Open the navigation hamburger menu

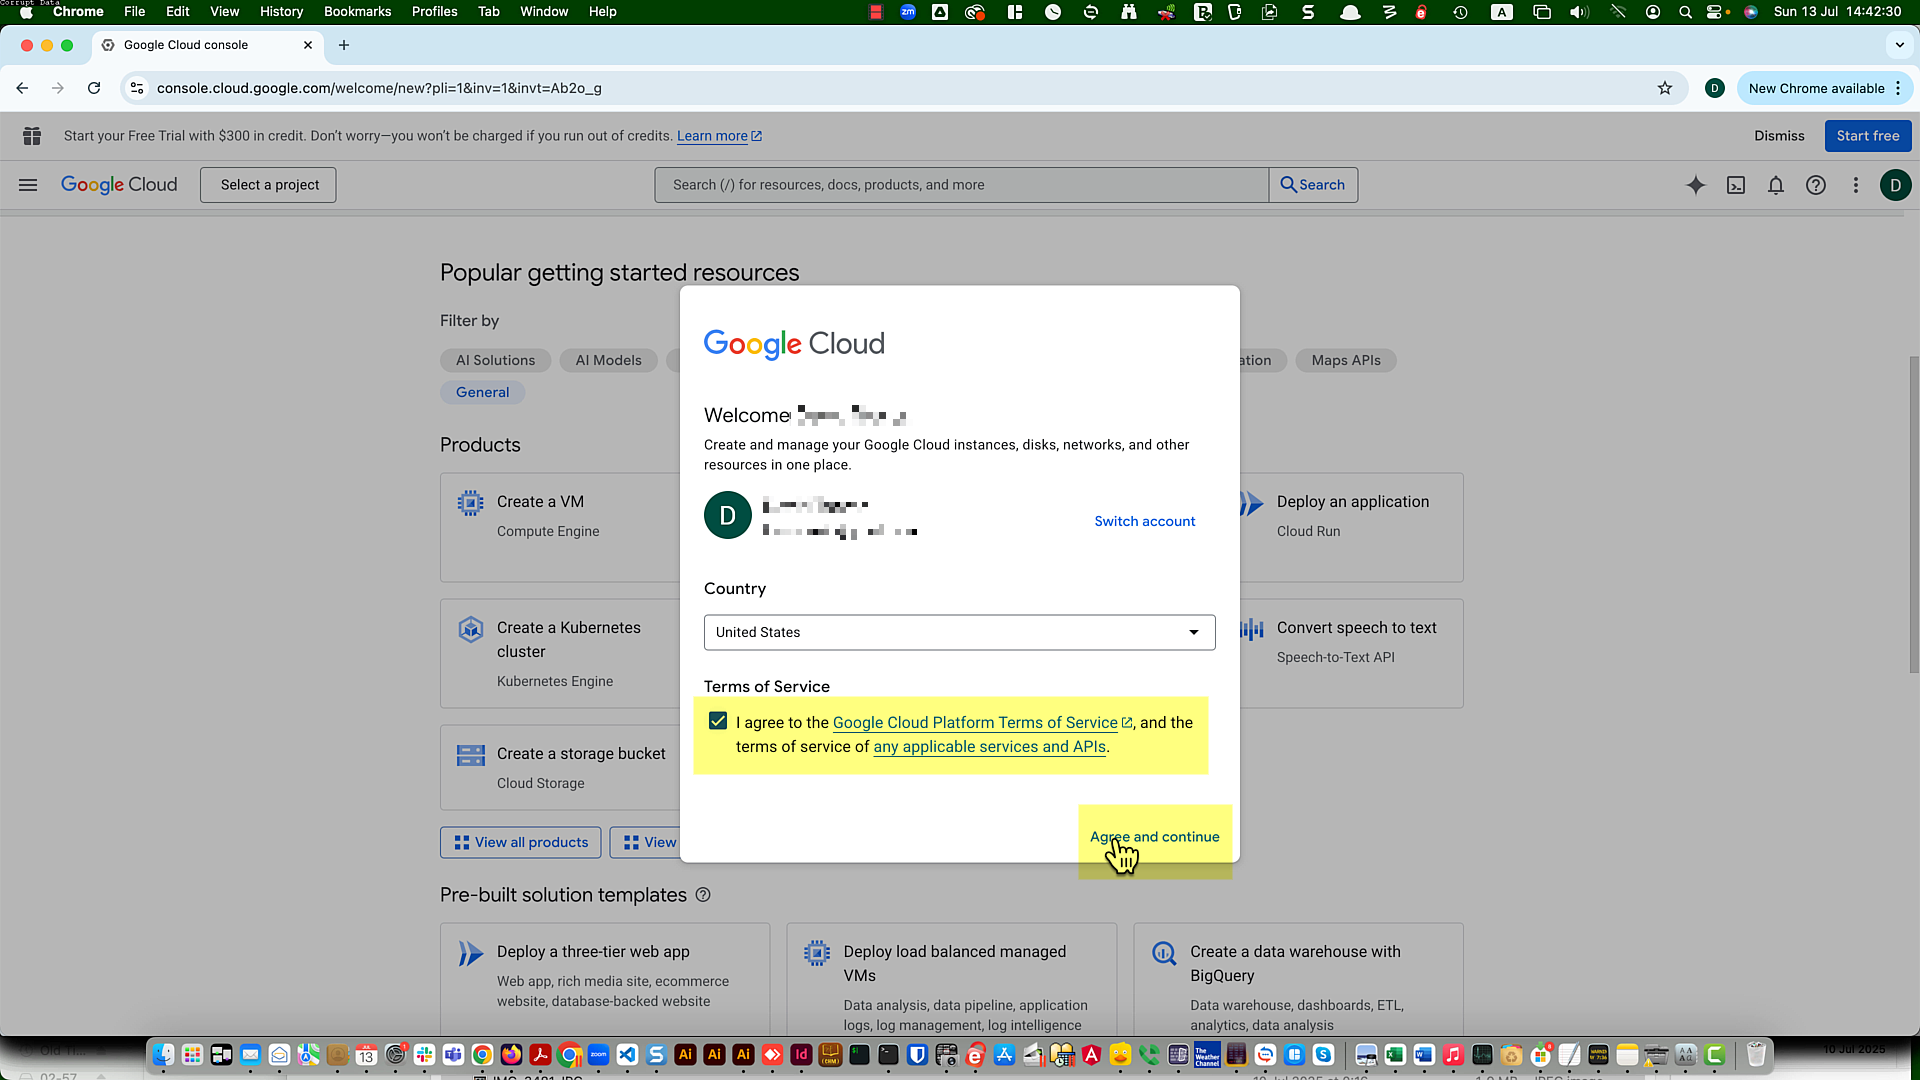pos(28,185)
